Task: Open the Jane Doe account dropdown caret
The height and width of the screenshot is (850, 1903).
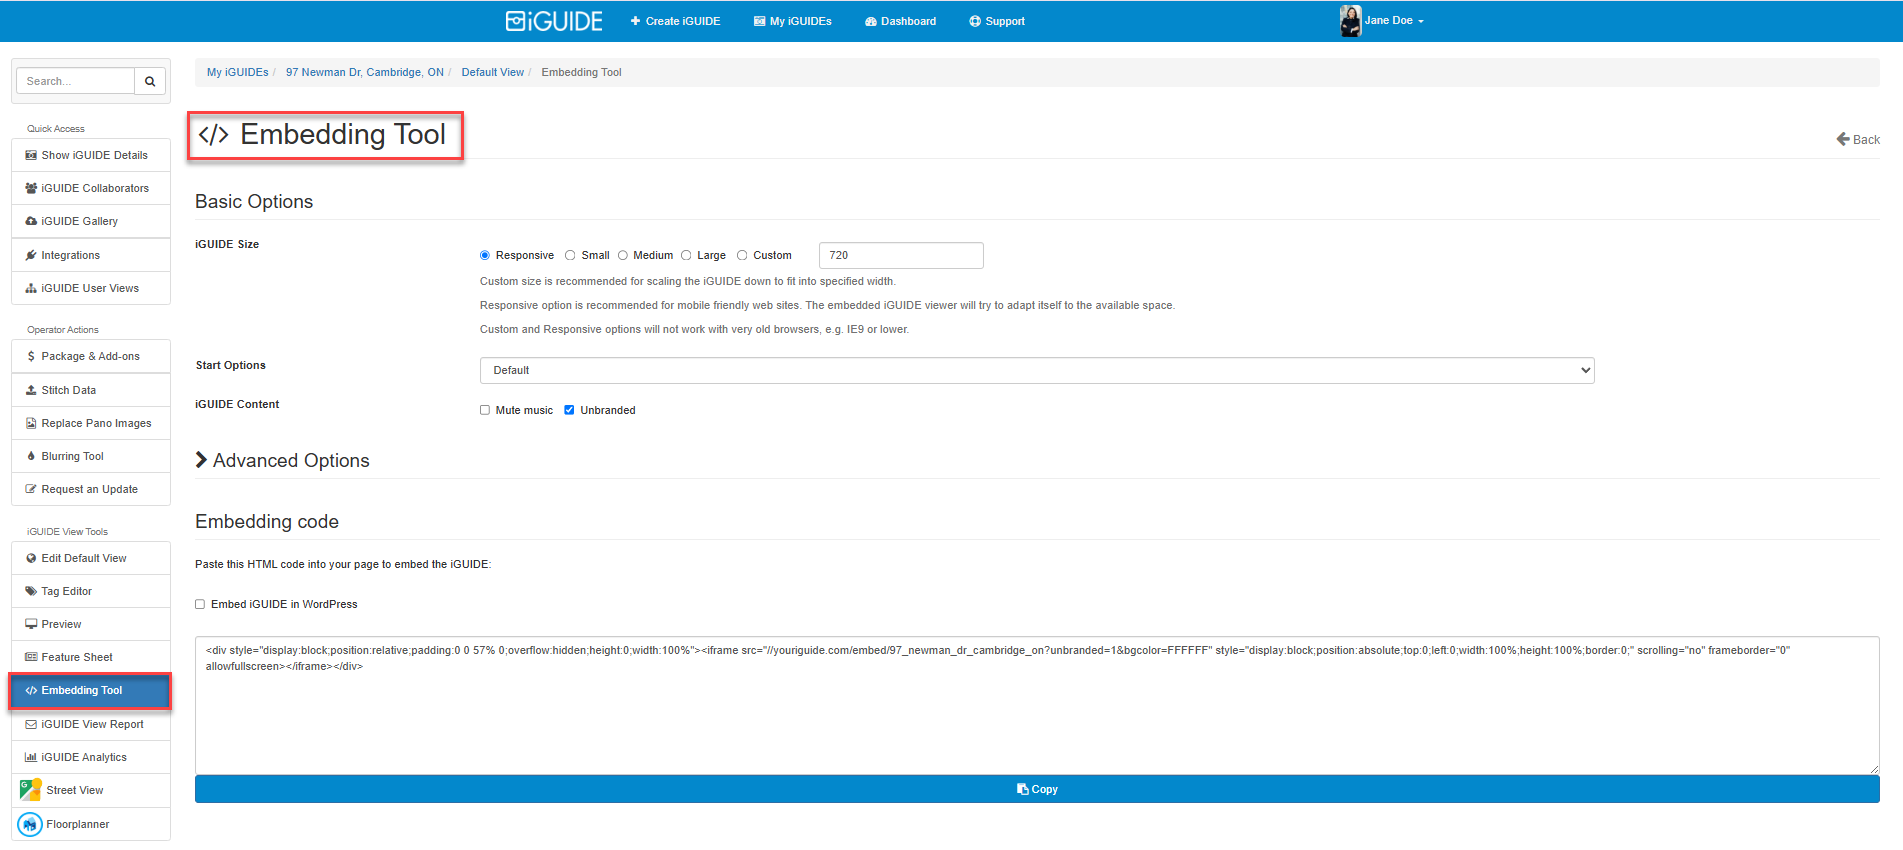Action: (x=1421, y=21)
